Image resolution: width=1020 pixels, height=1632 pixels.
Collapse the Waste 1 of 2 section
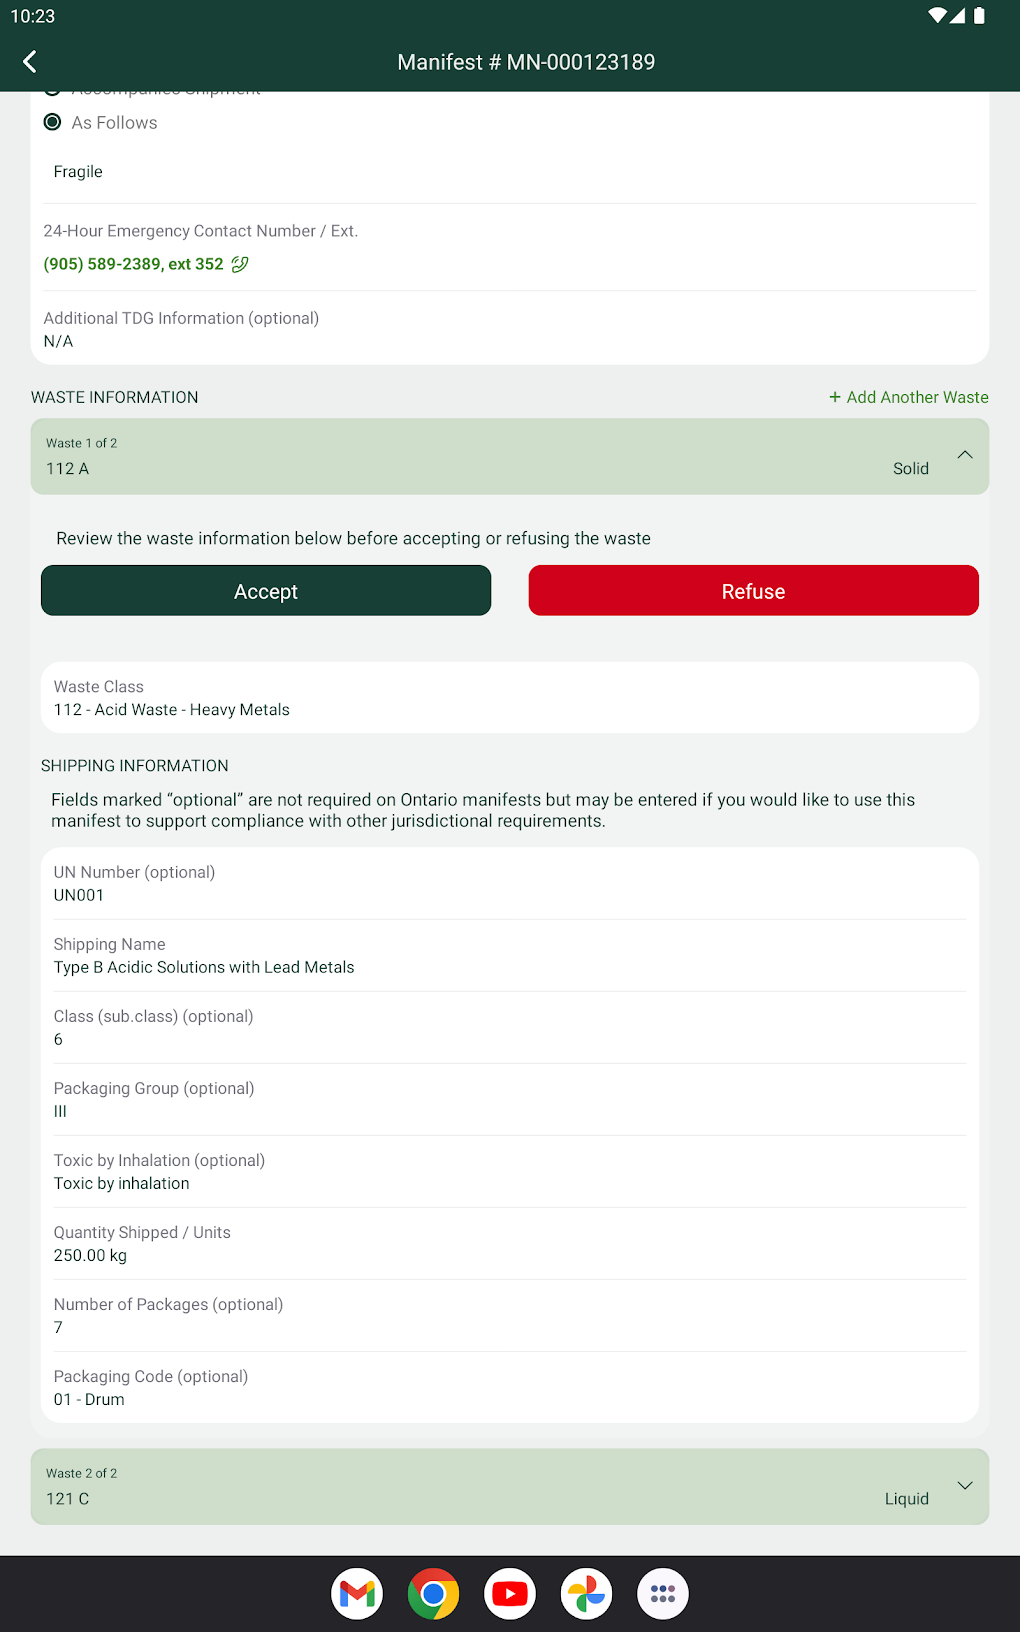[964, 455]
